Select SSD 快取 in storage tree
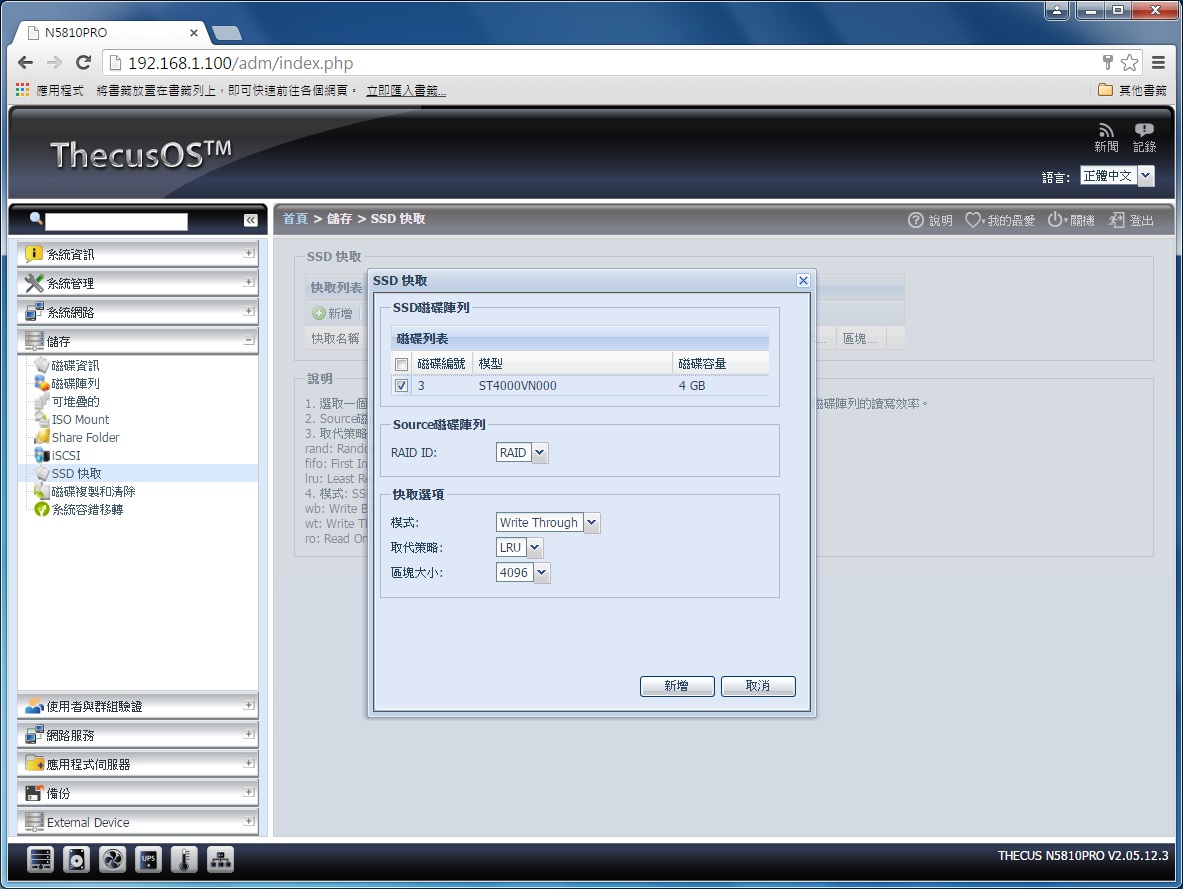This screenshot has height=889, width=1183. tap(76, 474)
